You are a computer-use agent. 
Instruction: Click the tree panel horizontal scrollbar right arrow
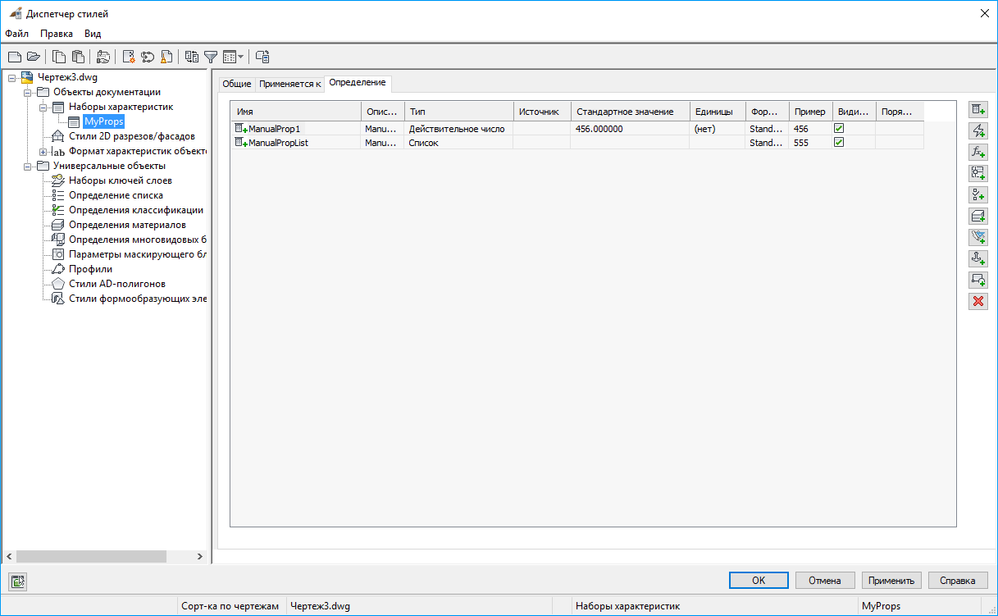click(200, 556)
